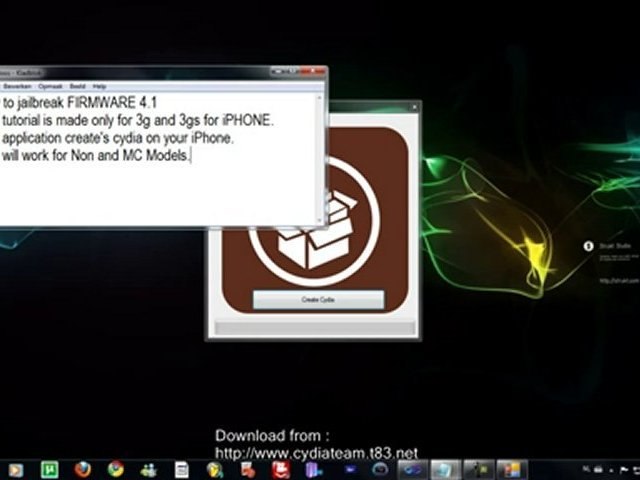This screenshot has width=640, height=480.
Task: Close the Notepad window
Action: pyautogui.click(x=313, y=71)
